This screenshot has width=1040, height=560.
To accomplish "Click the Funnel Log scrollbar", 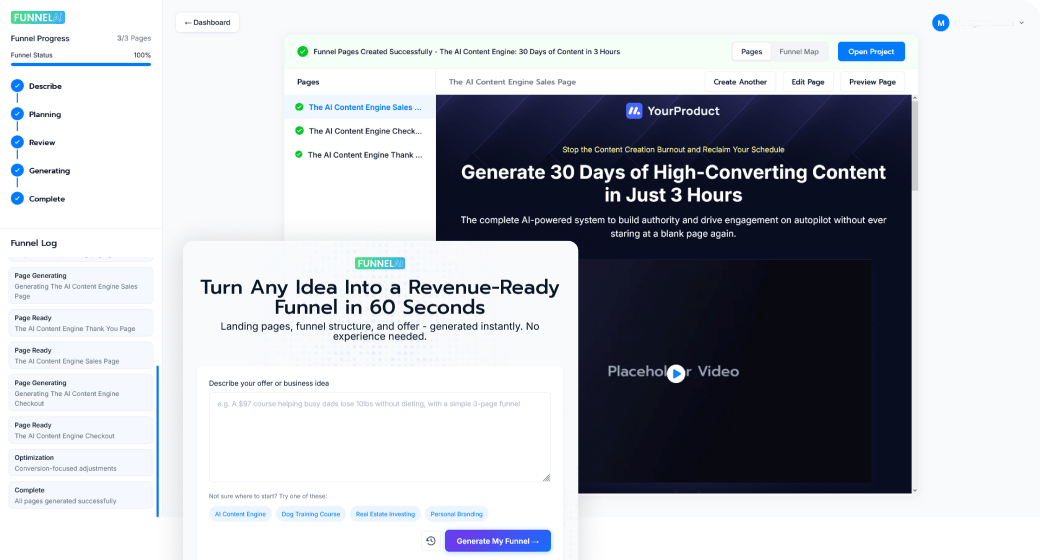I will tap(157, 441).
